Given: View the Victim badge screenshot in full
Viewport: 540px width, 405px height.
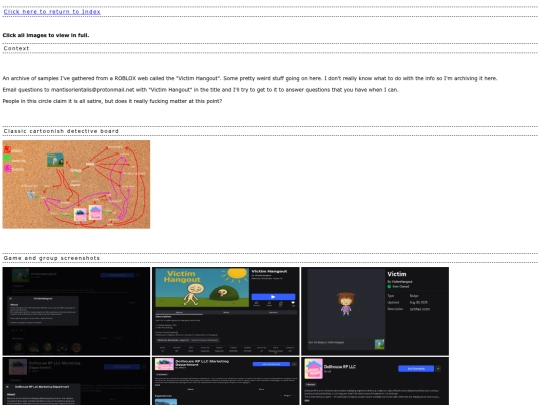Looking at the screenshot, I should click(x=375, y=311).
